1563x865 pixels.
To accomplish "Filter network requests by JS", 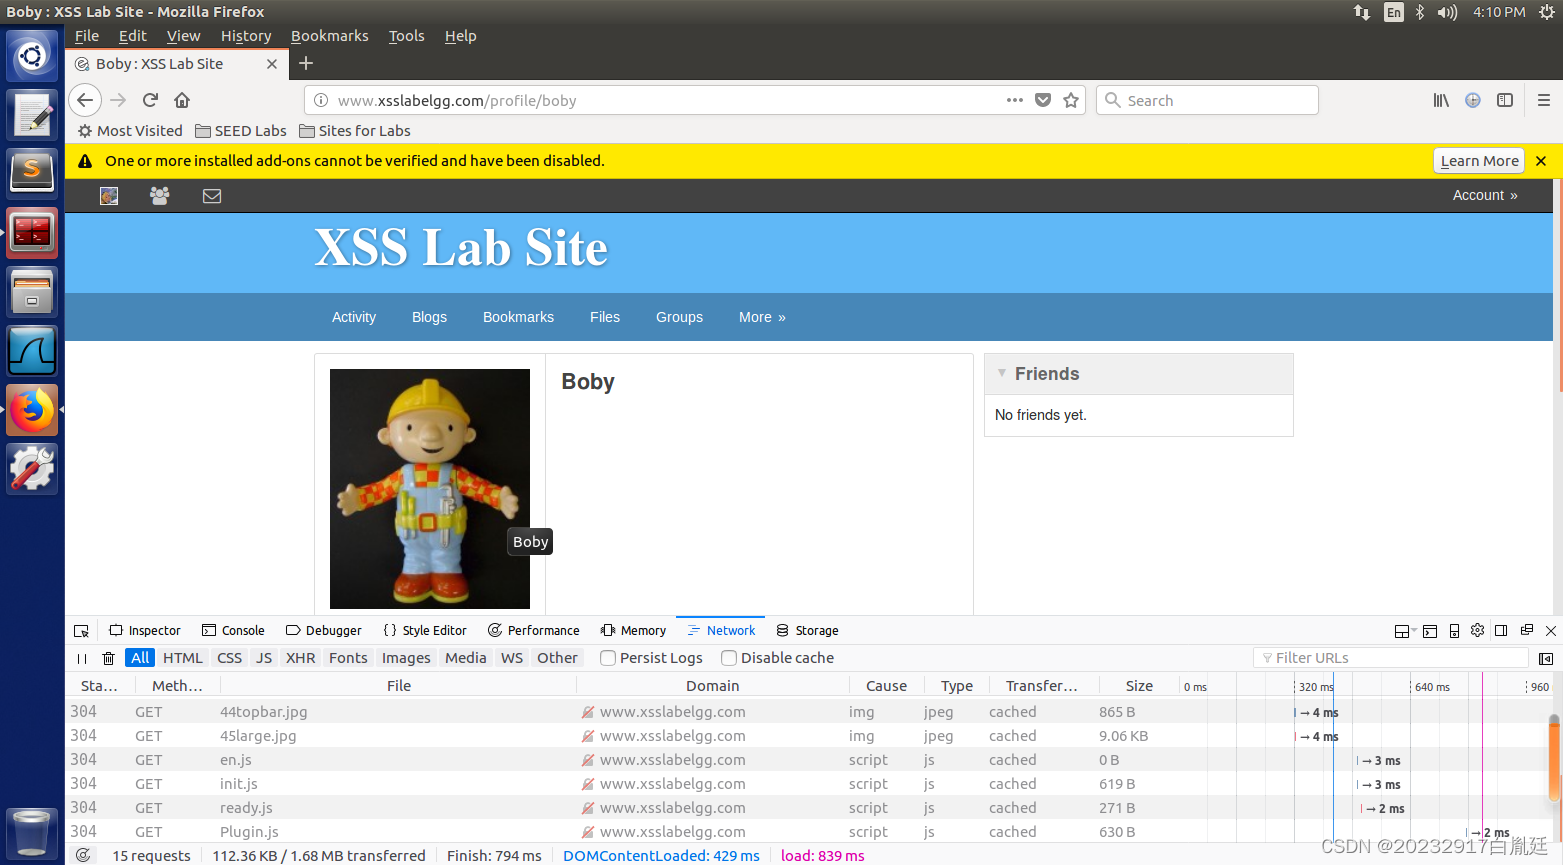I will (x=264, y=658).
